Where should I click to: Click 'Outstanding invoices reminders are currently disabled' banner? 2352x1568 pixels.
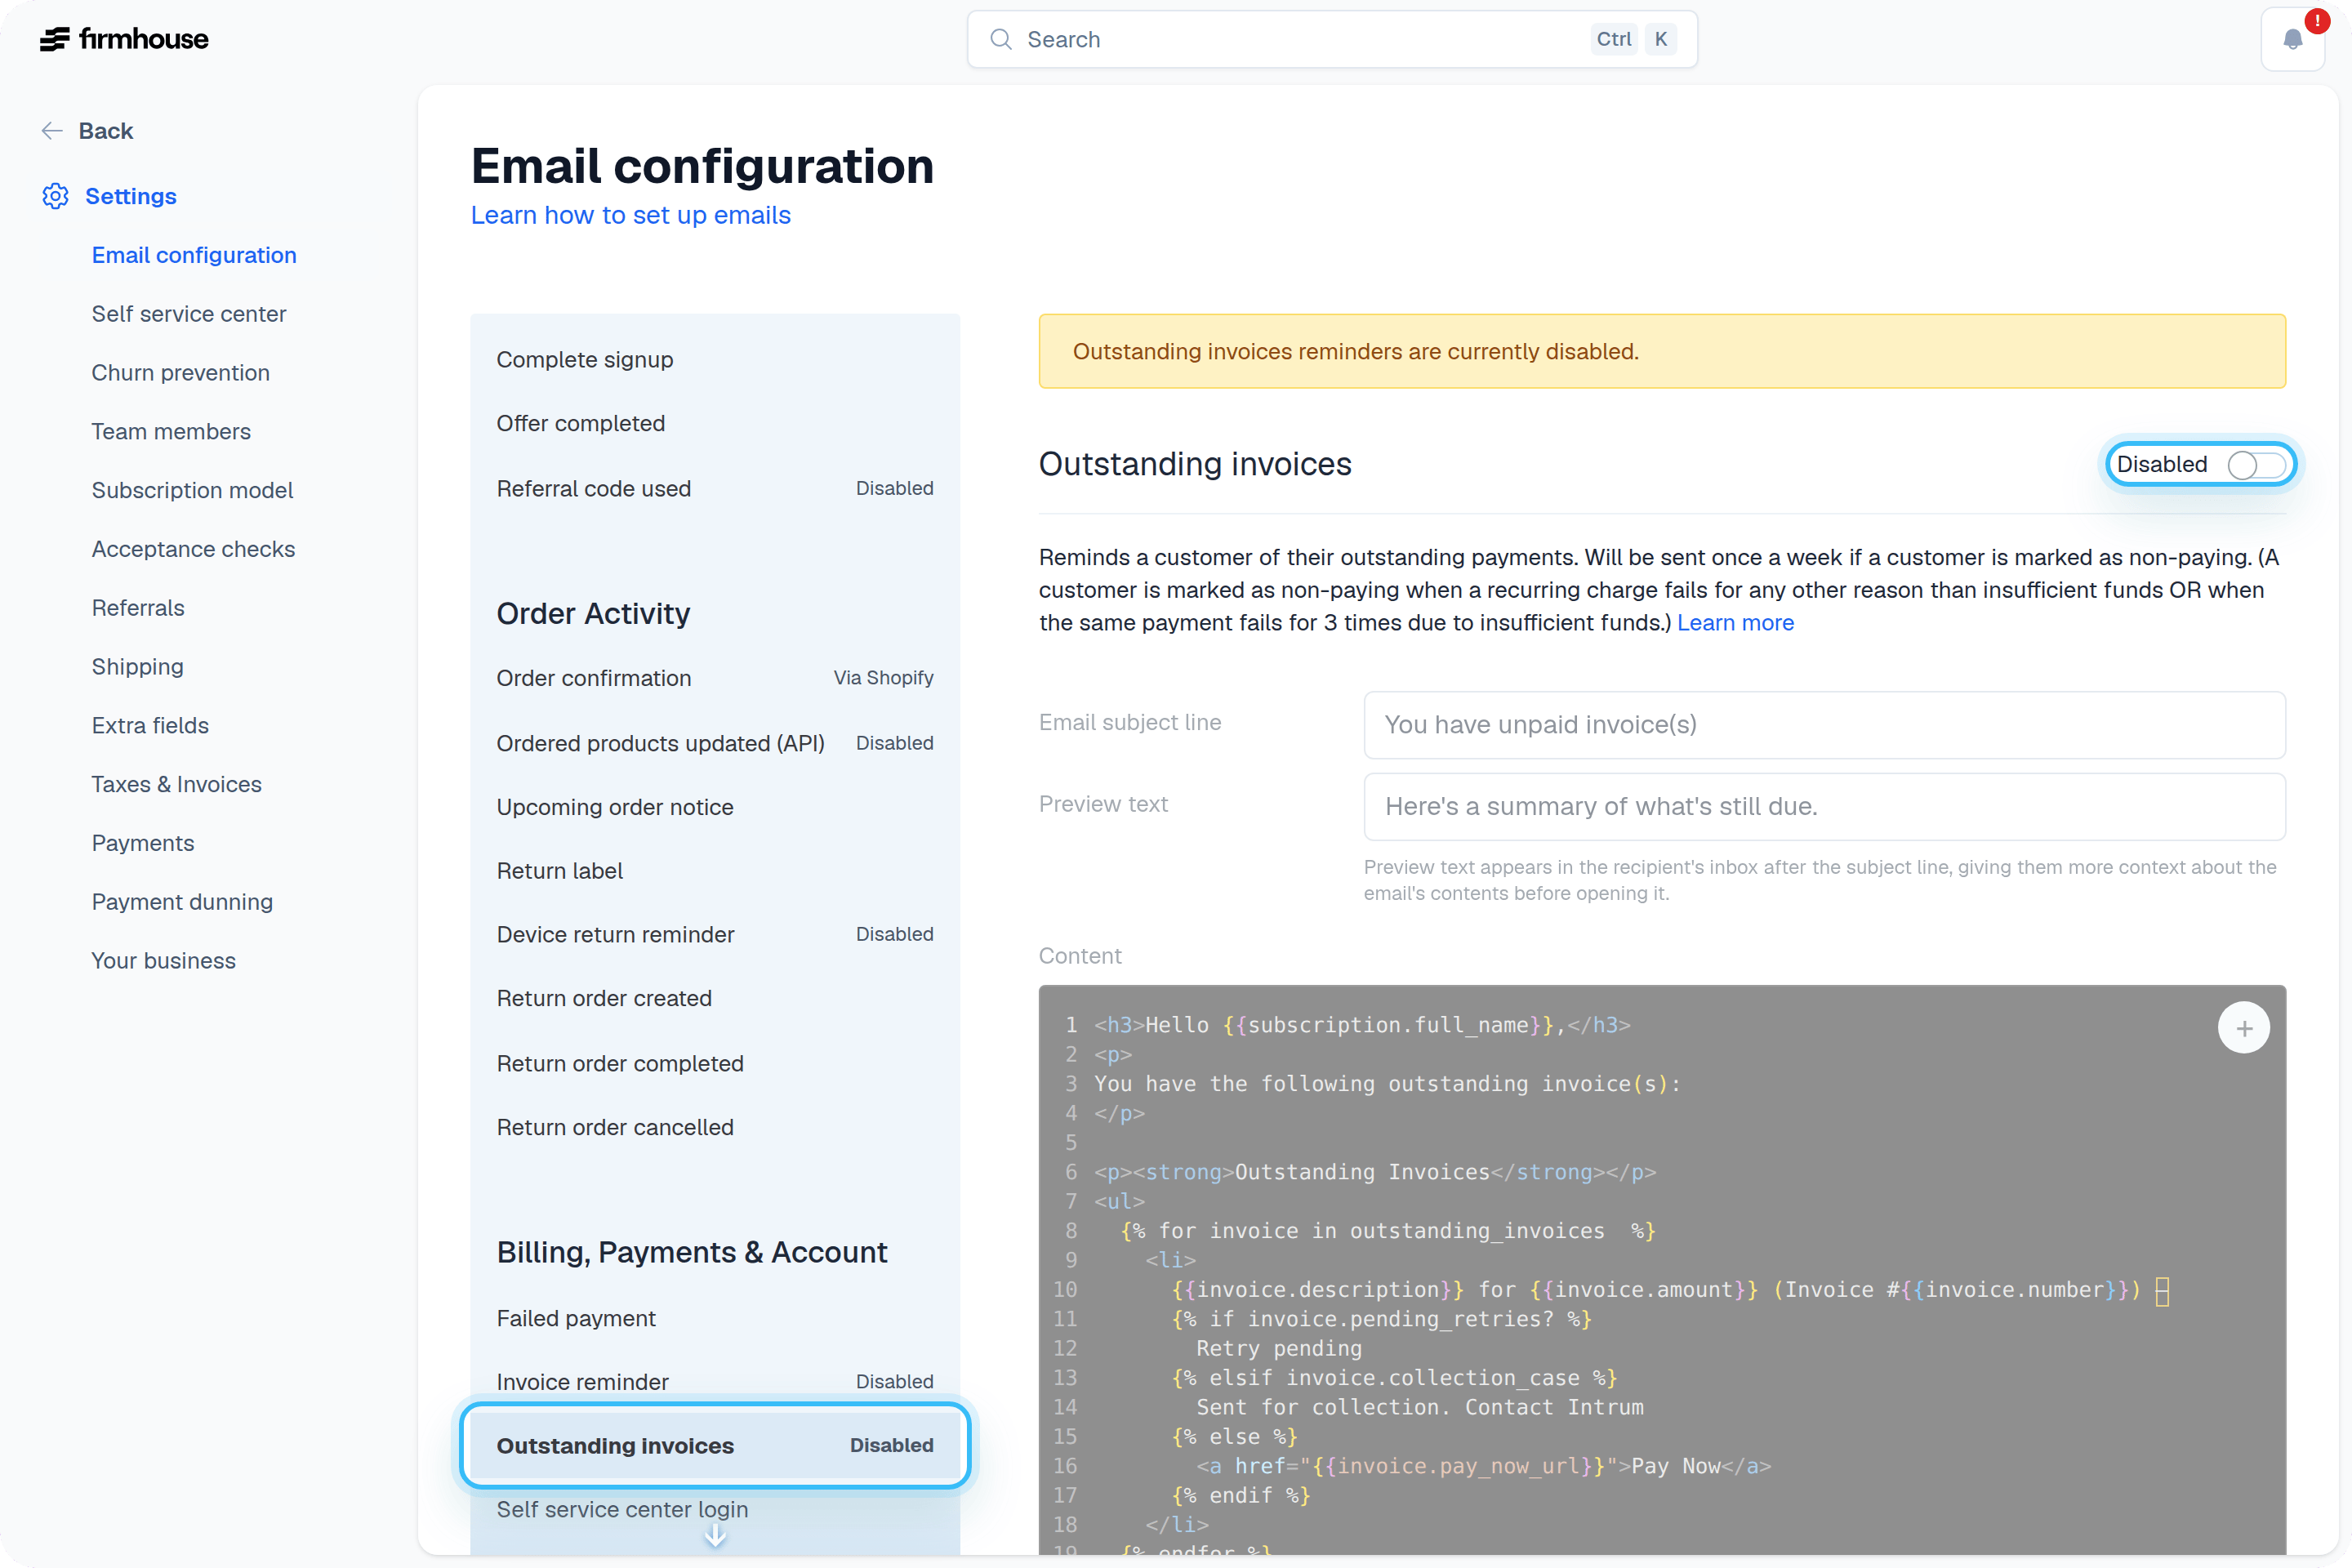coord(1662,352)
